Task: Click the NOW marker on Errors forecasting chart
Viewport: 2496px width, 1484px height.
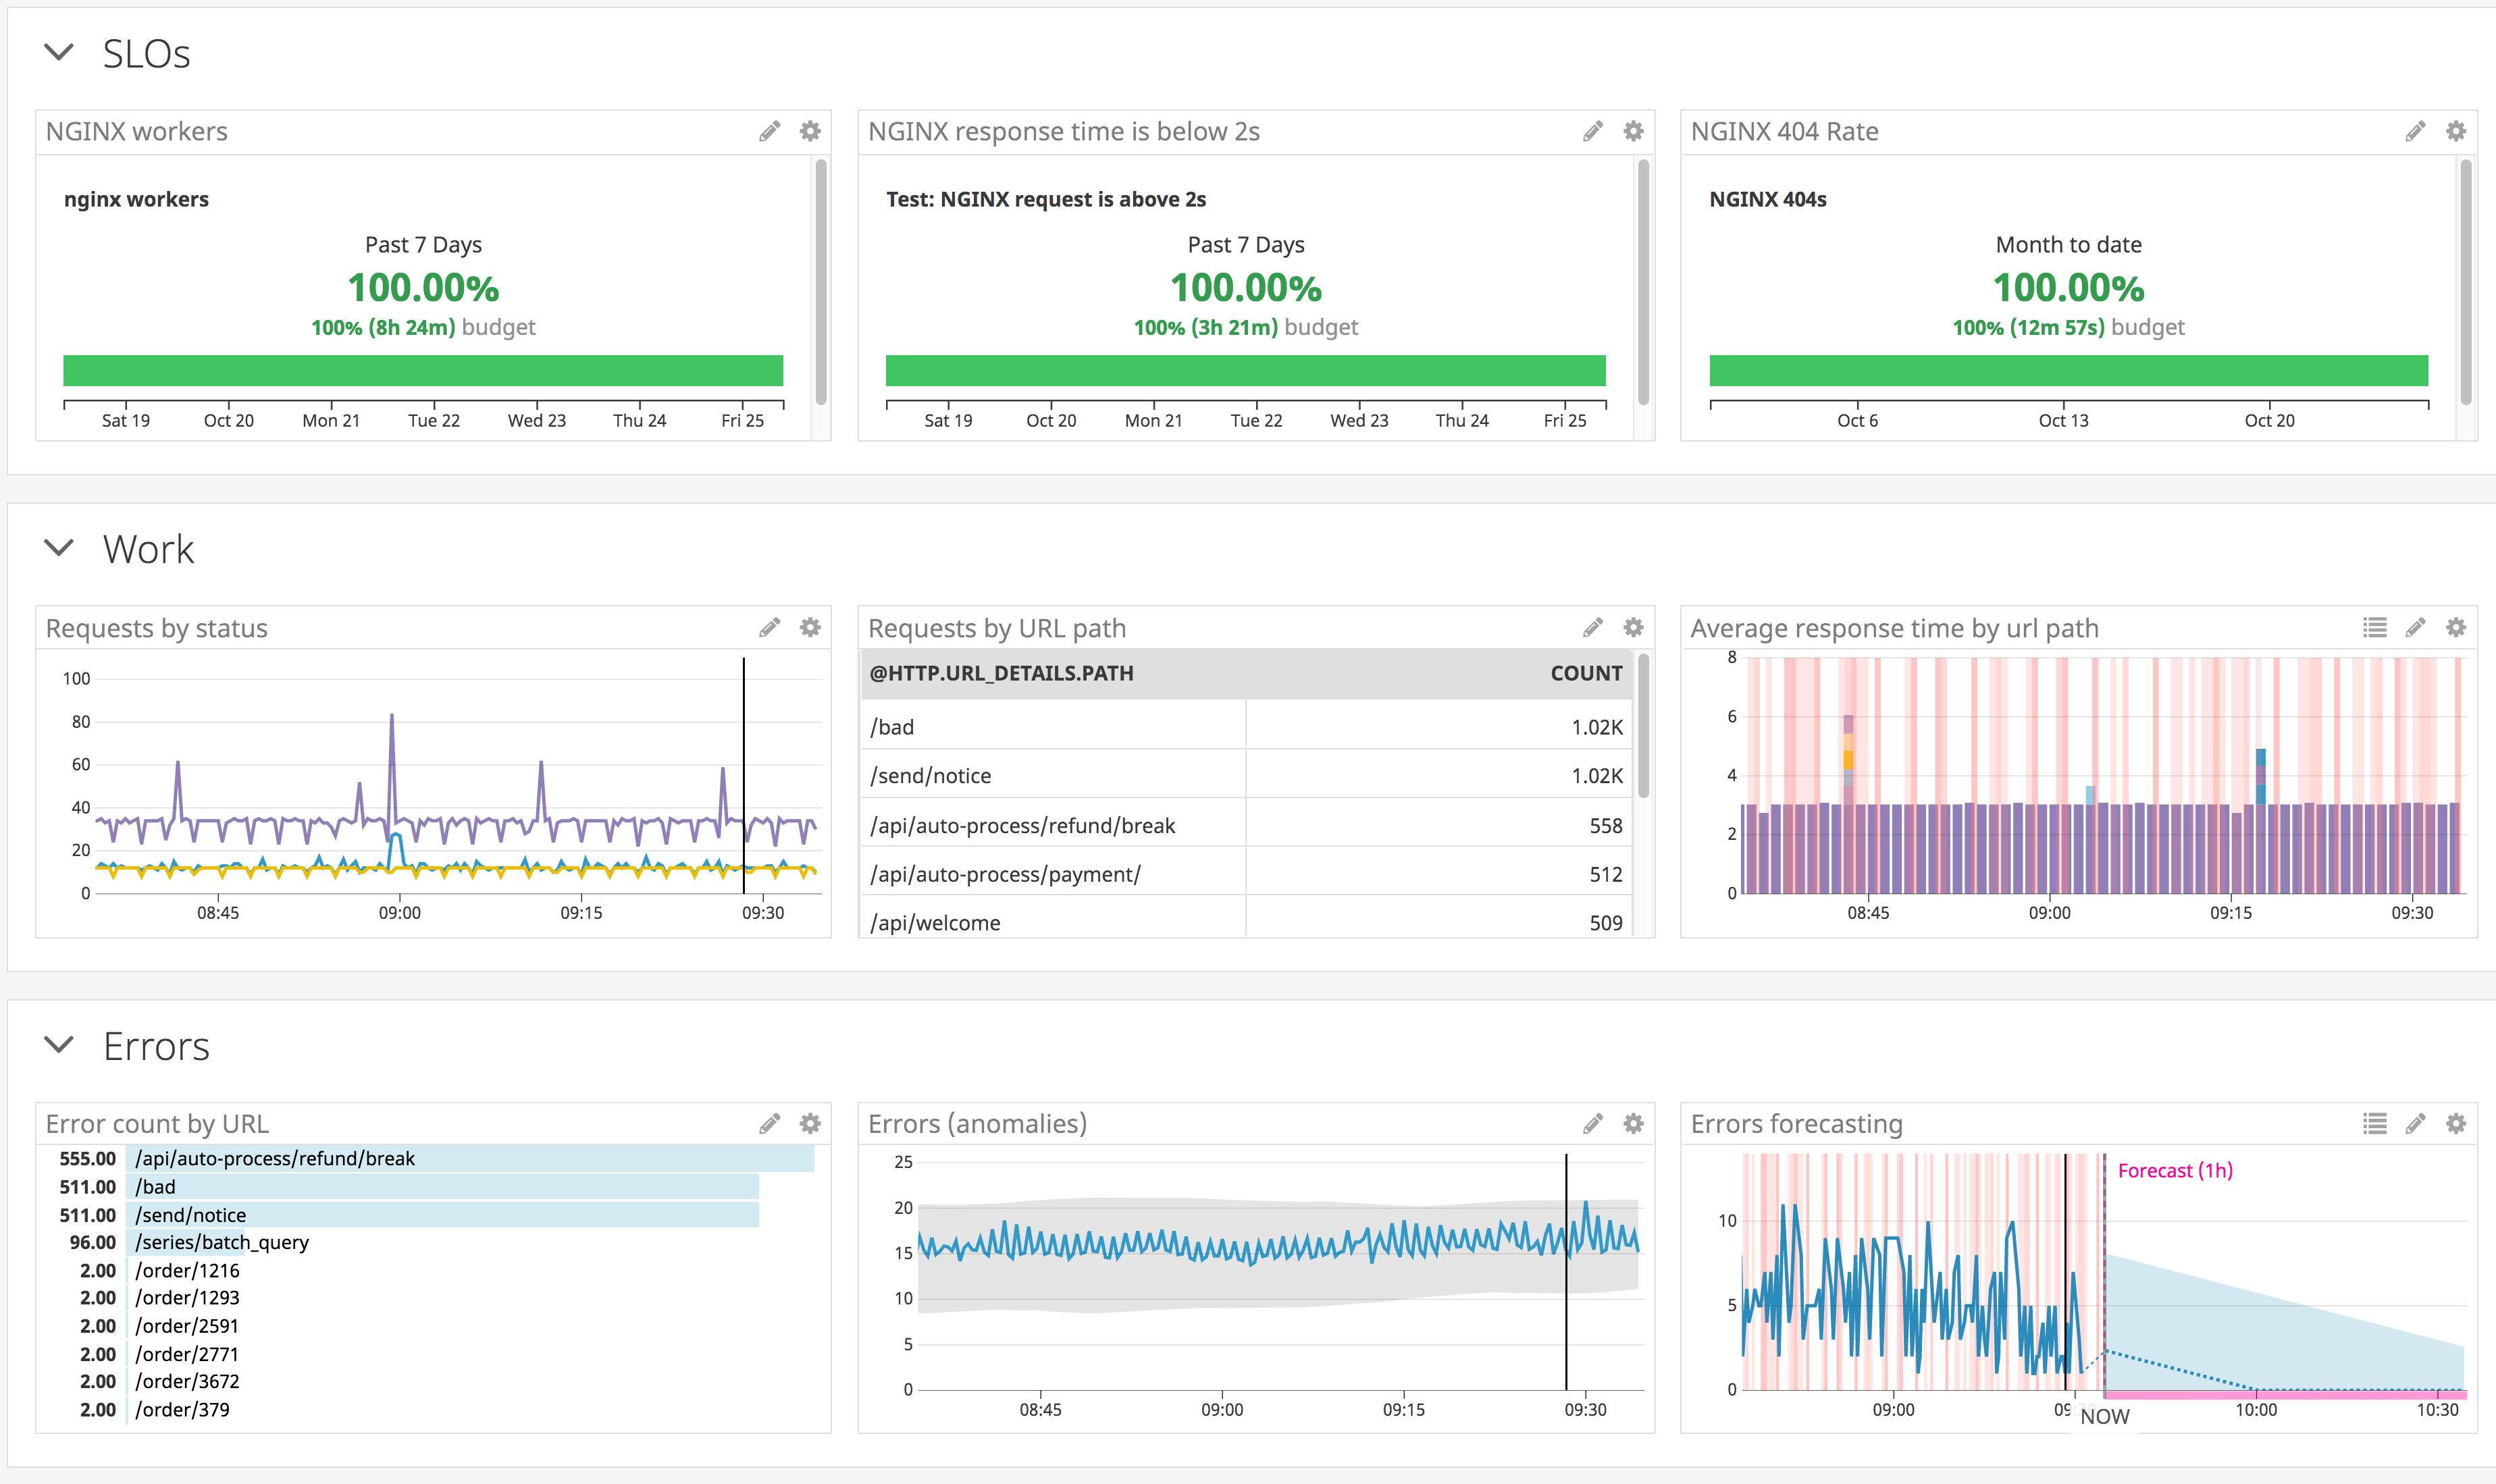Action: pyautogui.click(x=2107, y=1416)
